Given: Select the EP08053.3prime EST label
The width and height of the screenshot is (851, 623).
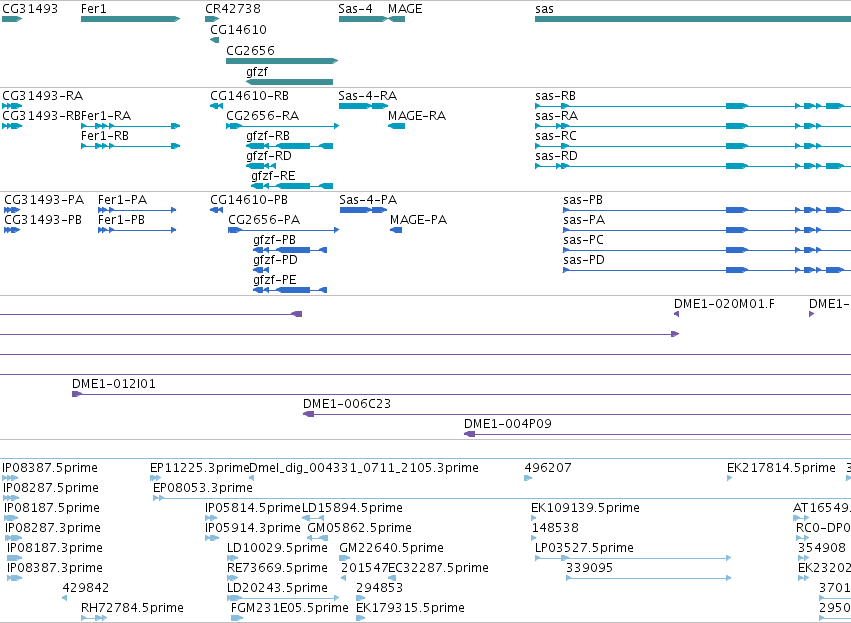Looking at the screenshot, I should [203, 488].
